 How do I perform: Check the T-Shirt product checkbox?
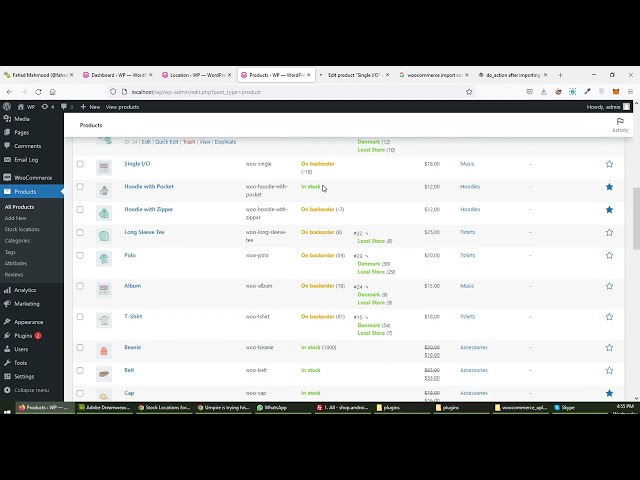coord(80,317)
